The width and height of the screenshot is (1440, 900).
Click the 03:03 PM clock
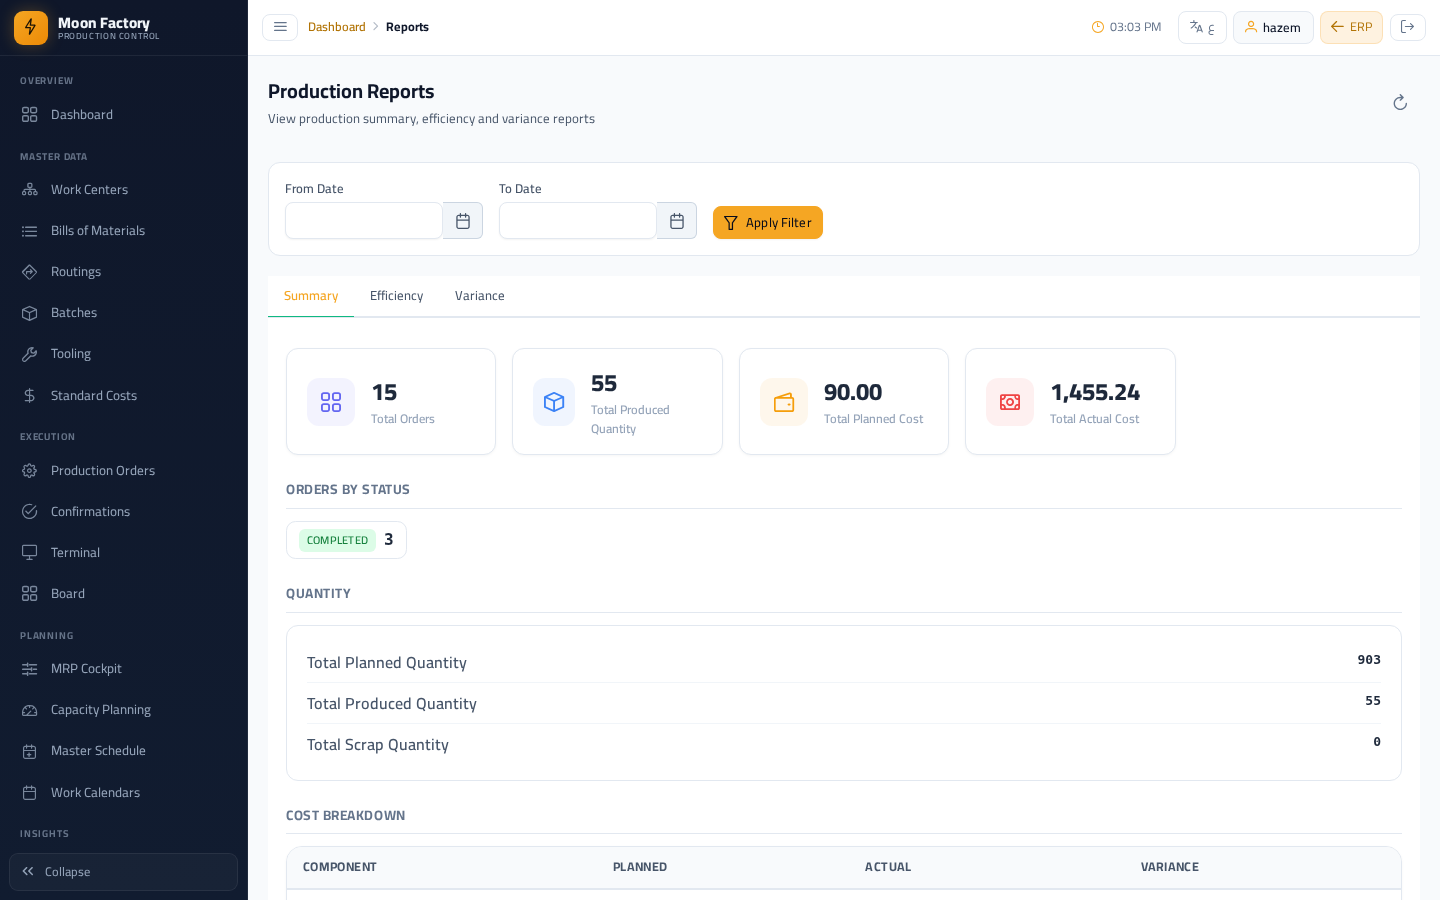(1126, 27)
